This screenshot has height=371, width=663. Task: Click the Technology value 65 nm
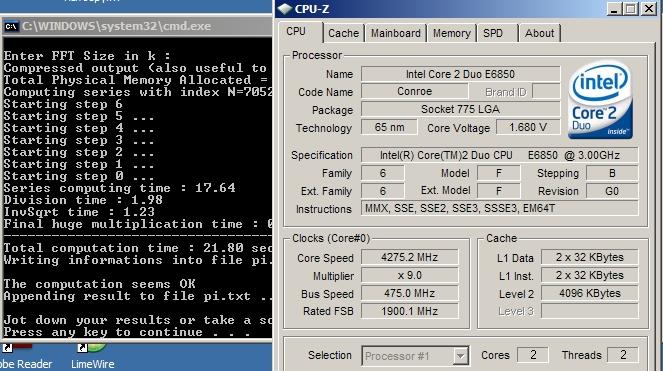pos(389,127)
